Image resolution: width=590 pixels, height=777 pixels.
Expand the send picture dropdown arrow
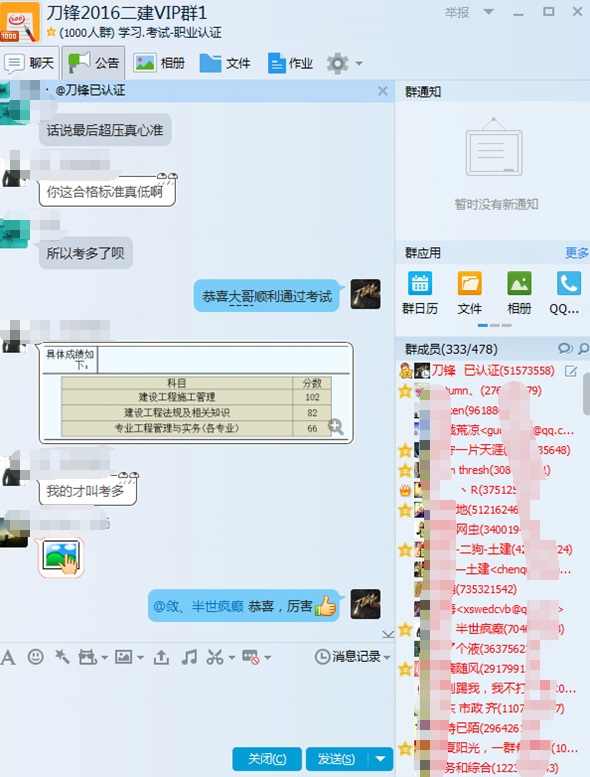pos(140,658)
